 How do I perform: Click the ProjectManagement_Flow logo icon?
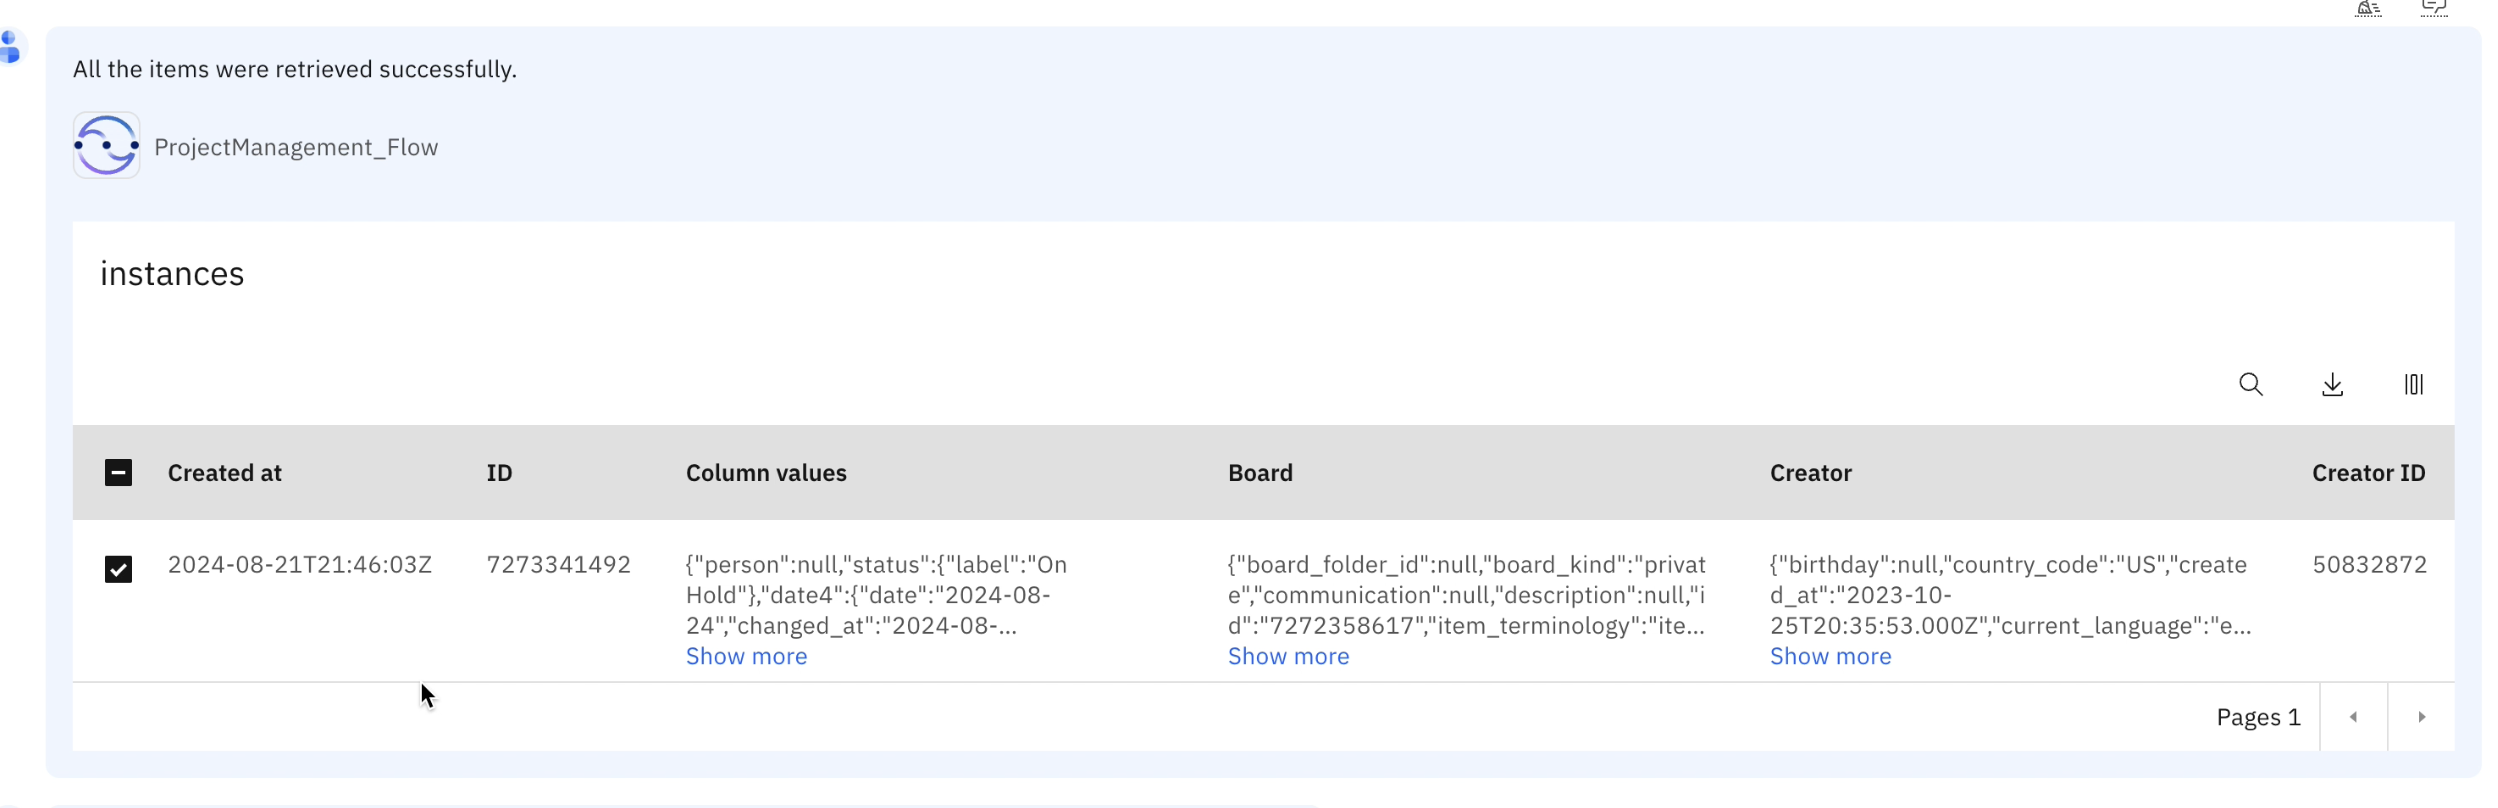coord(106,146)
